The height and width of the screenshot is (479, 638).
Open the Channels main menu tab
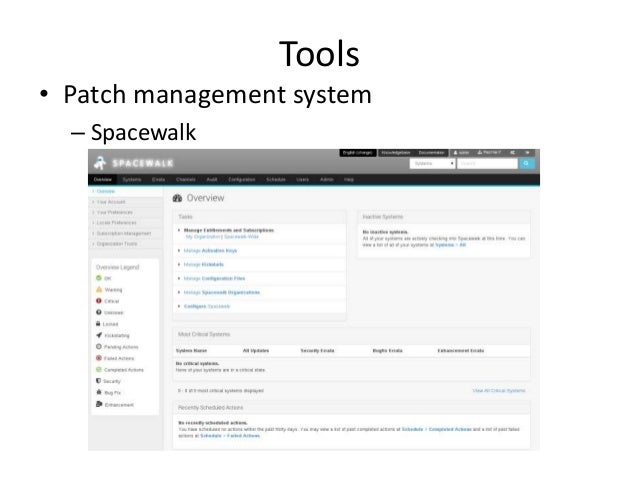pyautogui.click(x=186, y=179)
